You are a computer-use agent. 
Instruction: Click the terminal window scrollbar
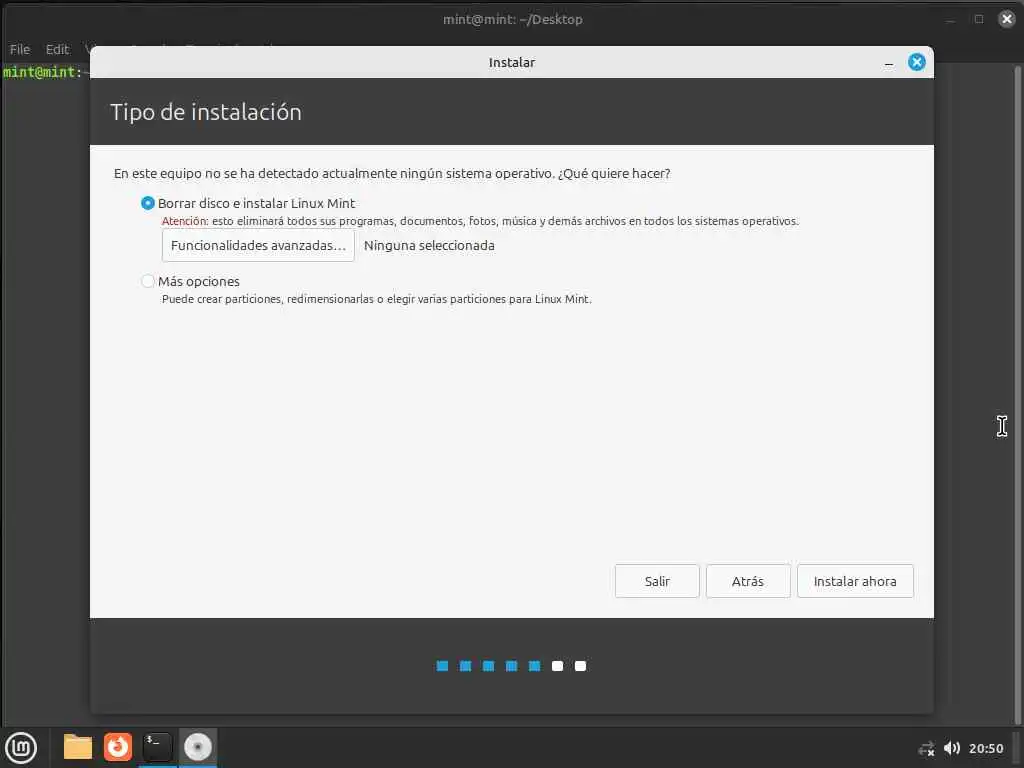click(x=1017, y=394)
